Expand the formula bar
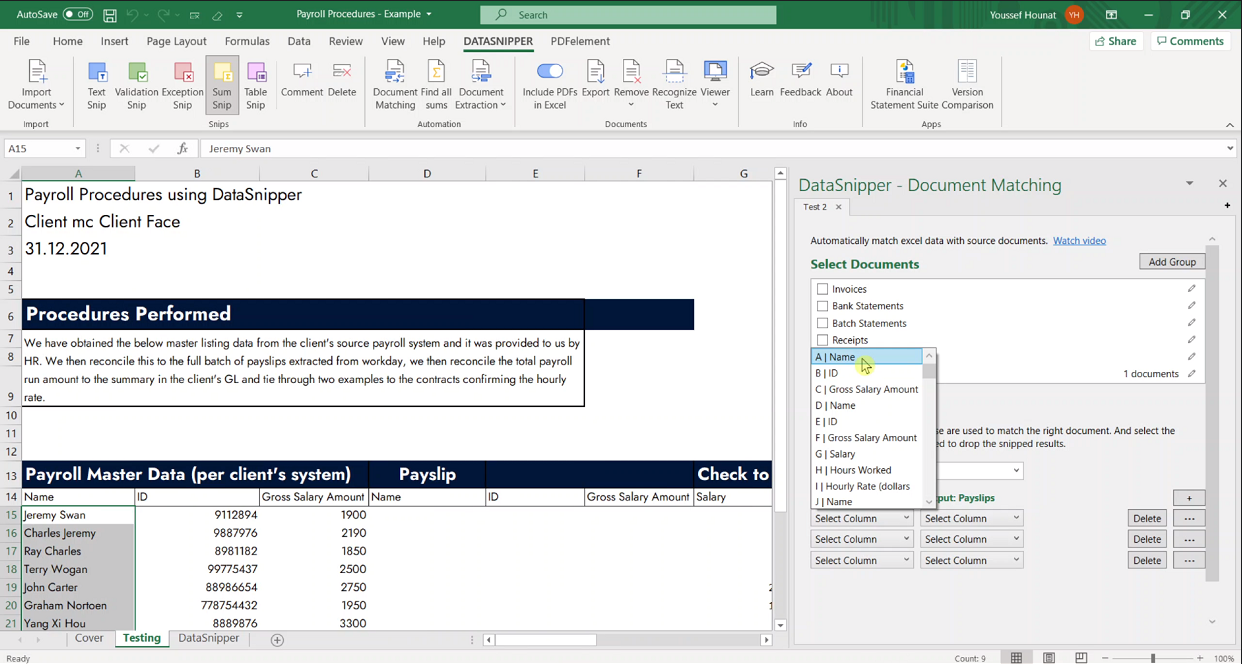 [1230, 149]
